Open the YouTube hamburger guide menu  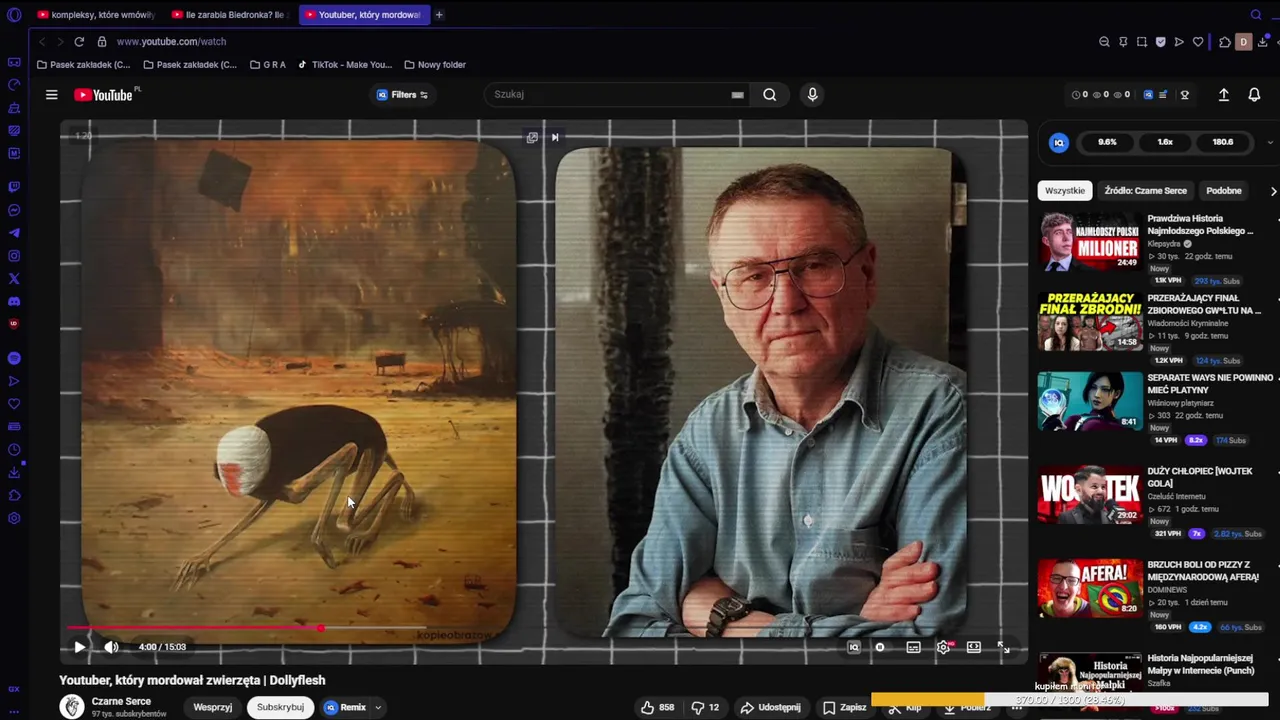tap(52, 95)
